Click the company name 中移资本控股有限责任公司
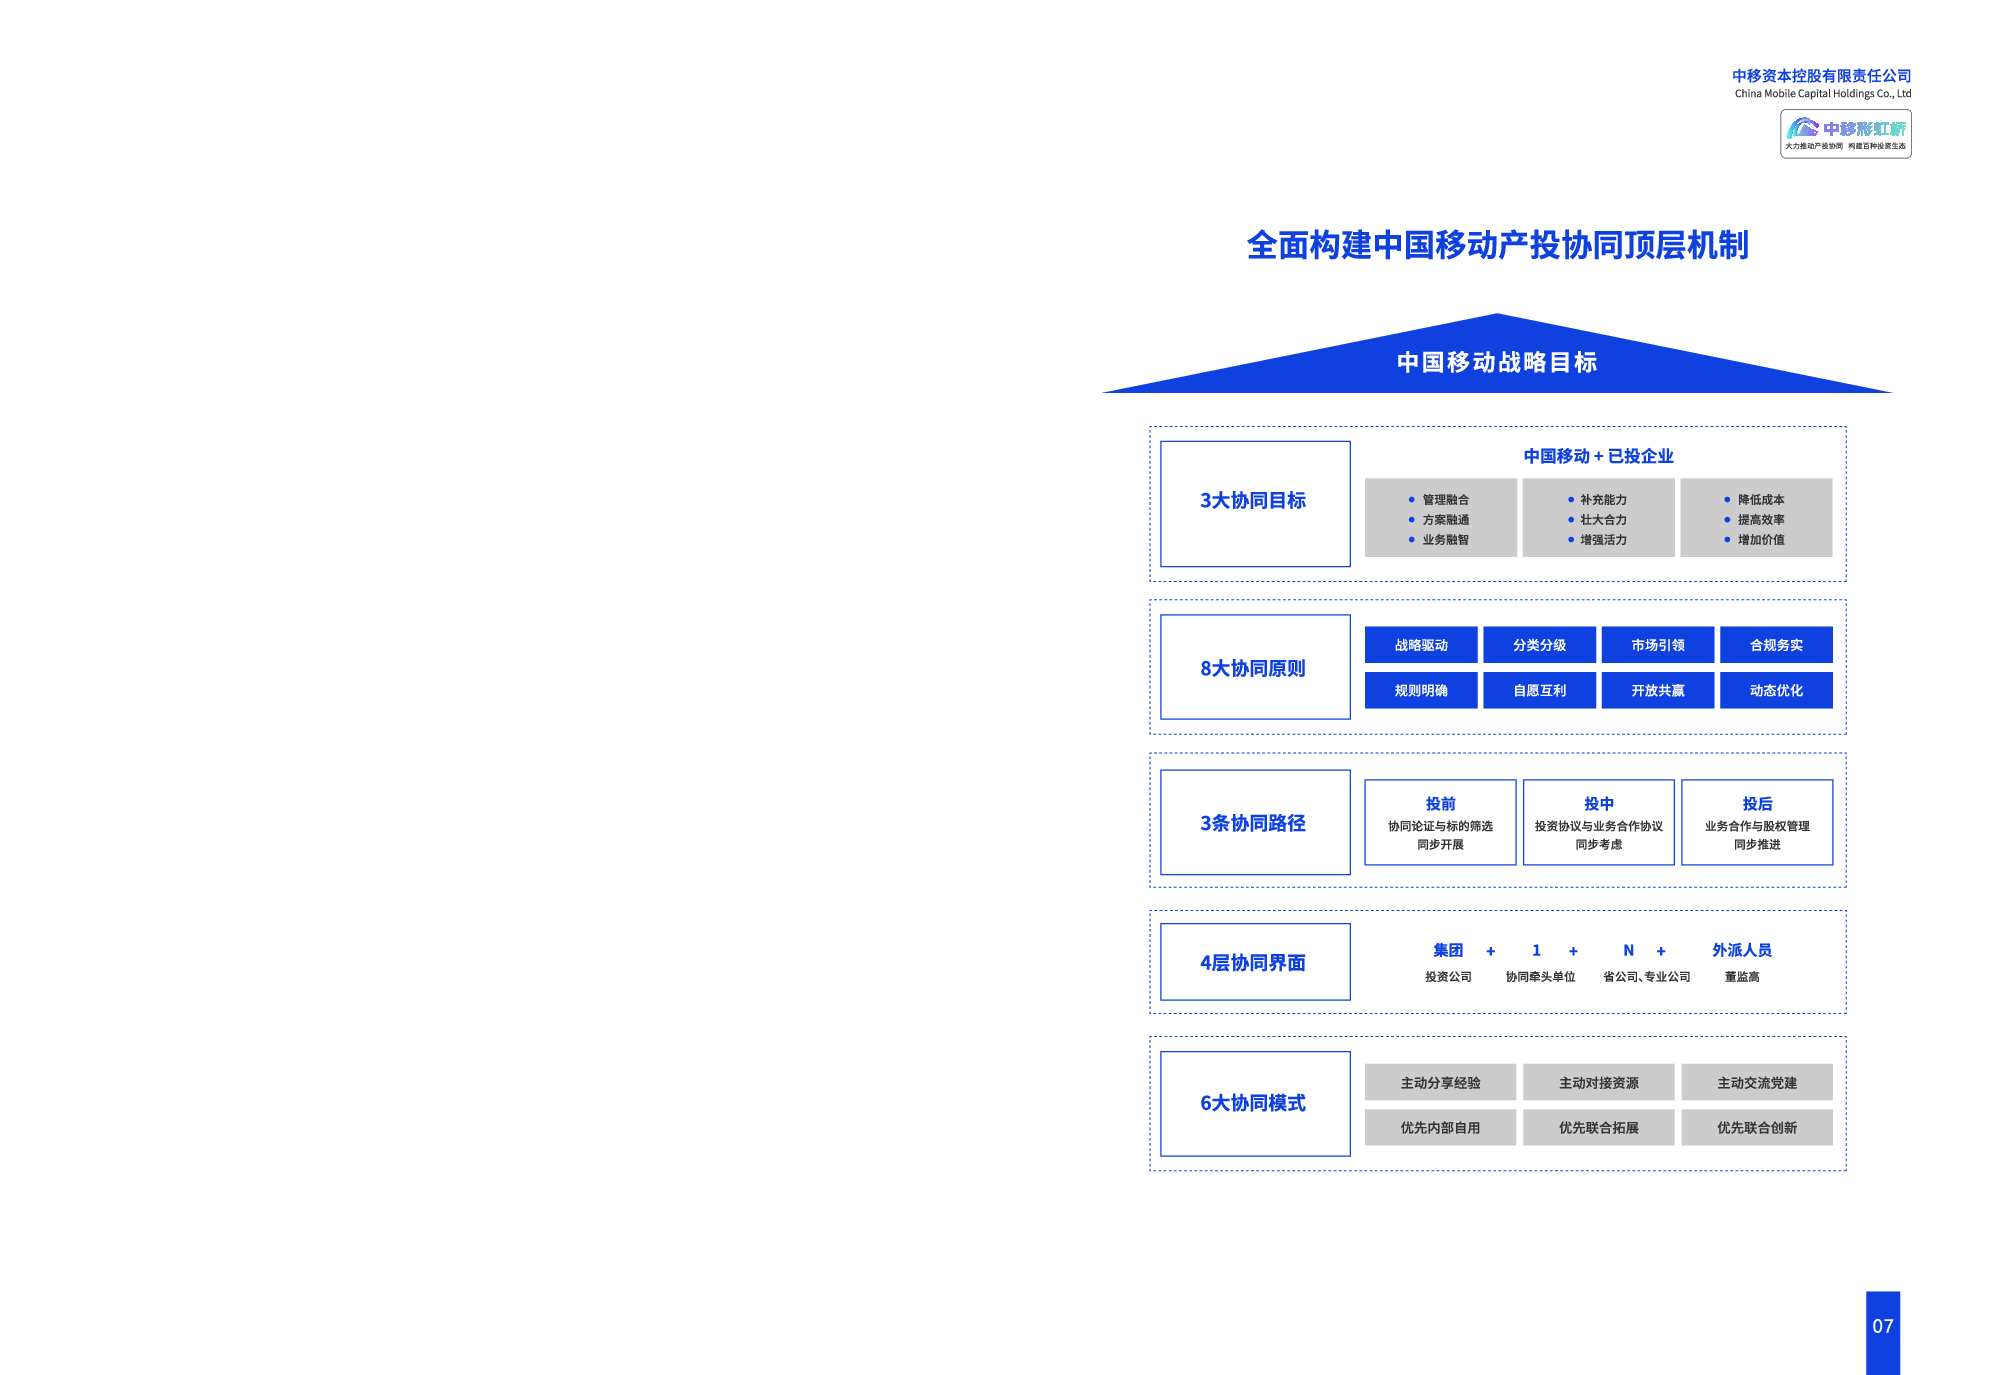 [x=1821, y=76]
